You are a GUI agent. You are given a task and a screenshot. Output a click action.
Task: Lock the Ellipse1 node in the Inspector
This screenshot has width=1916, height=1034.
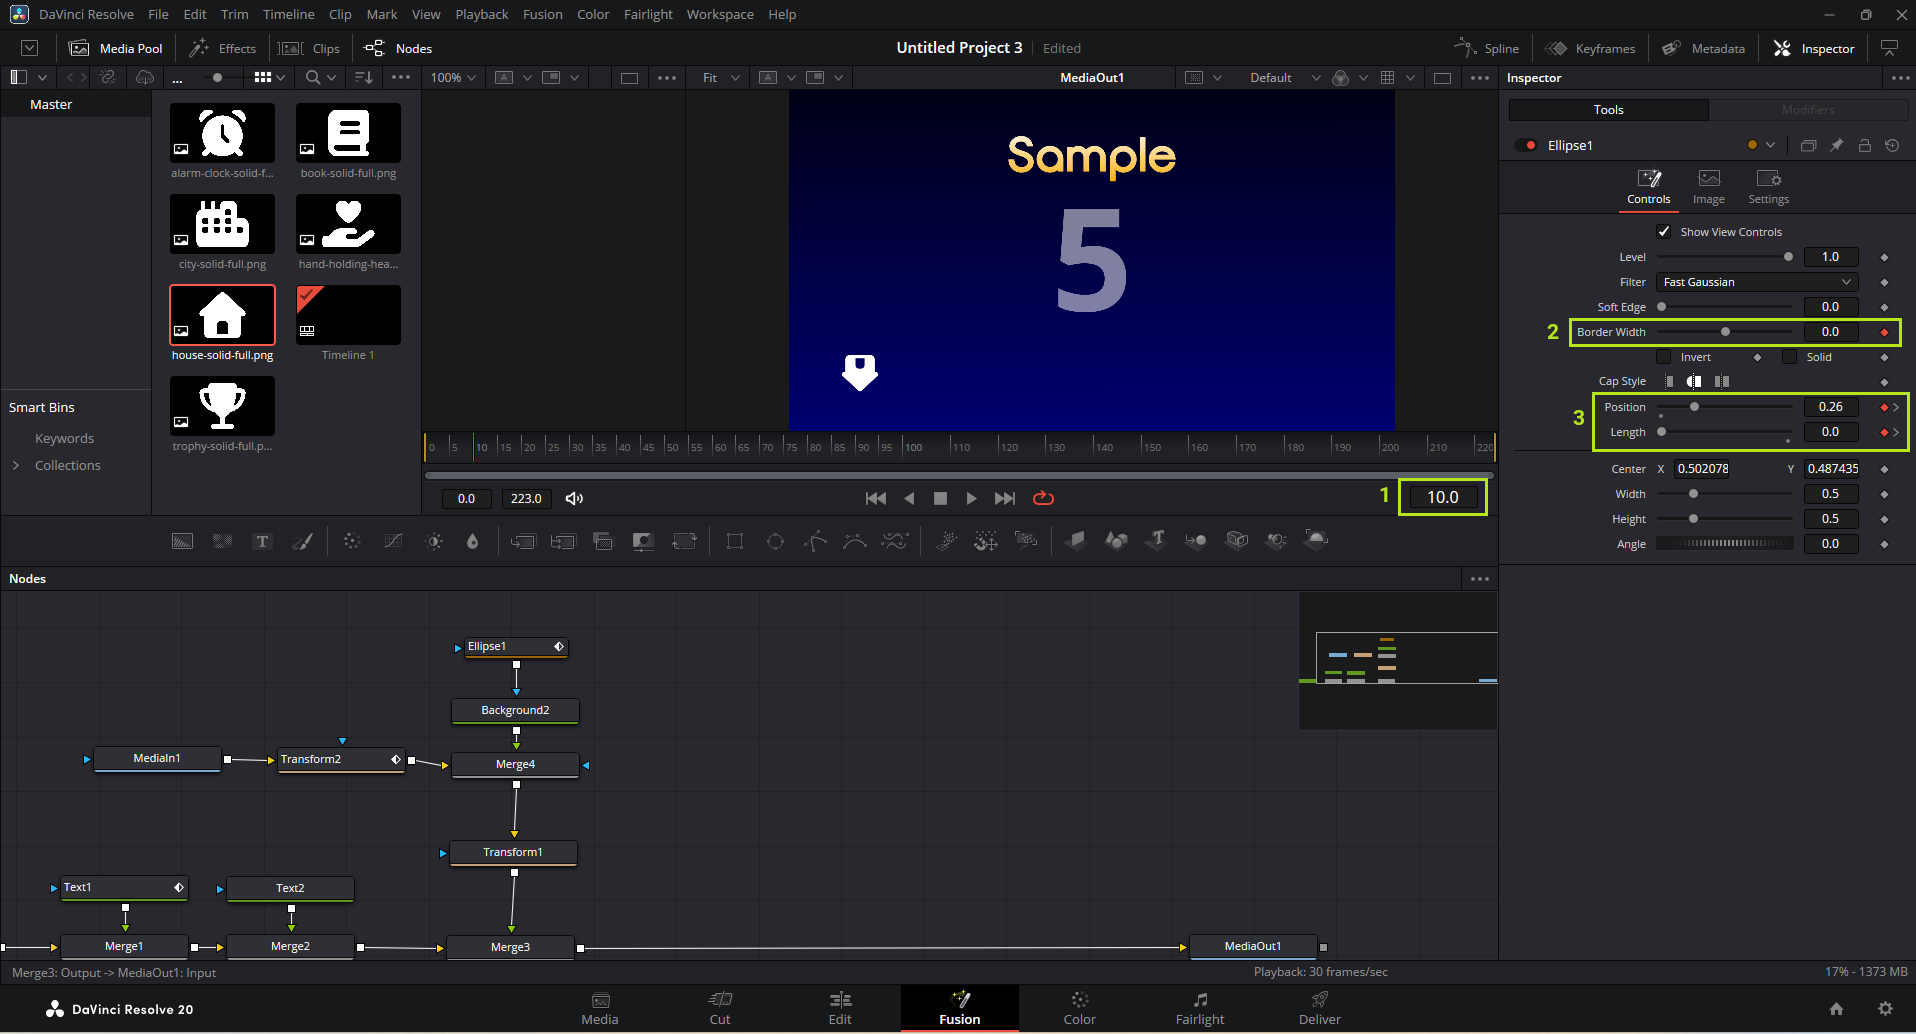pos(1864,145)
